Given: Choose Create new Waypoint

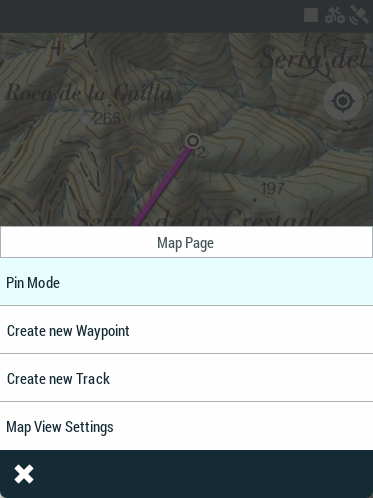Looking at the screenshot, I should pos(186,330).
